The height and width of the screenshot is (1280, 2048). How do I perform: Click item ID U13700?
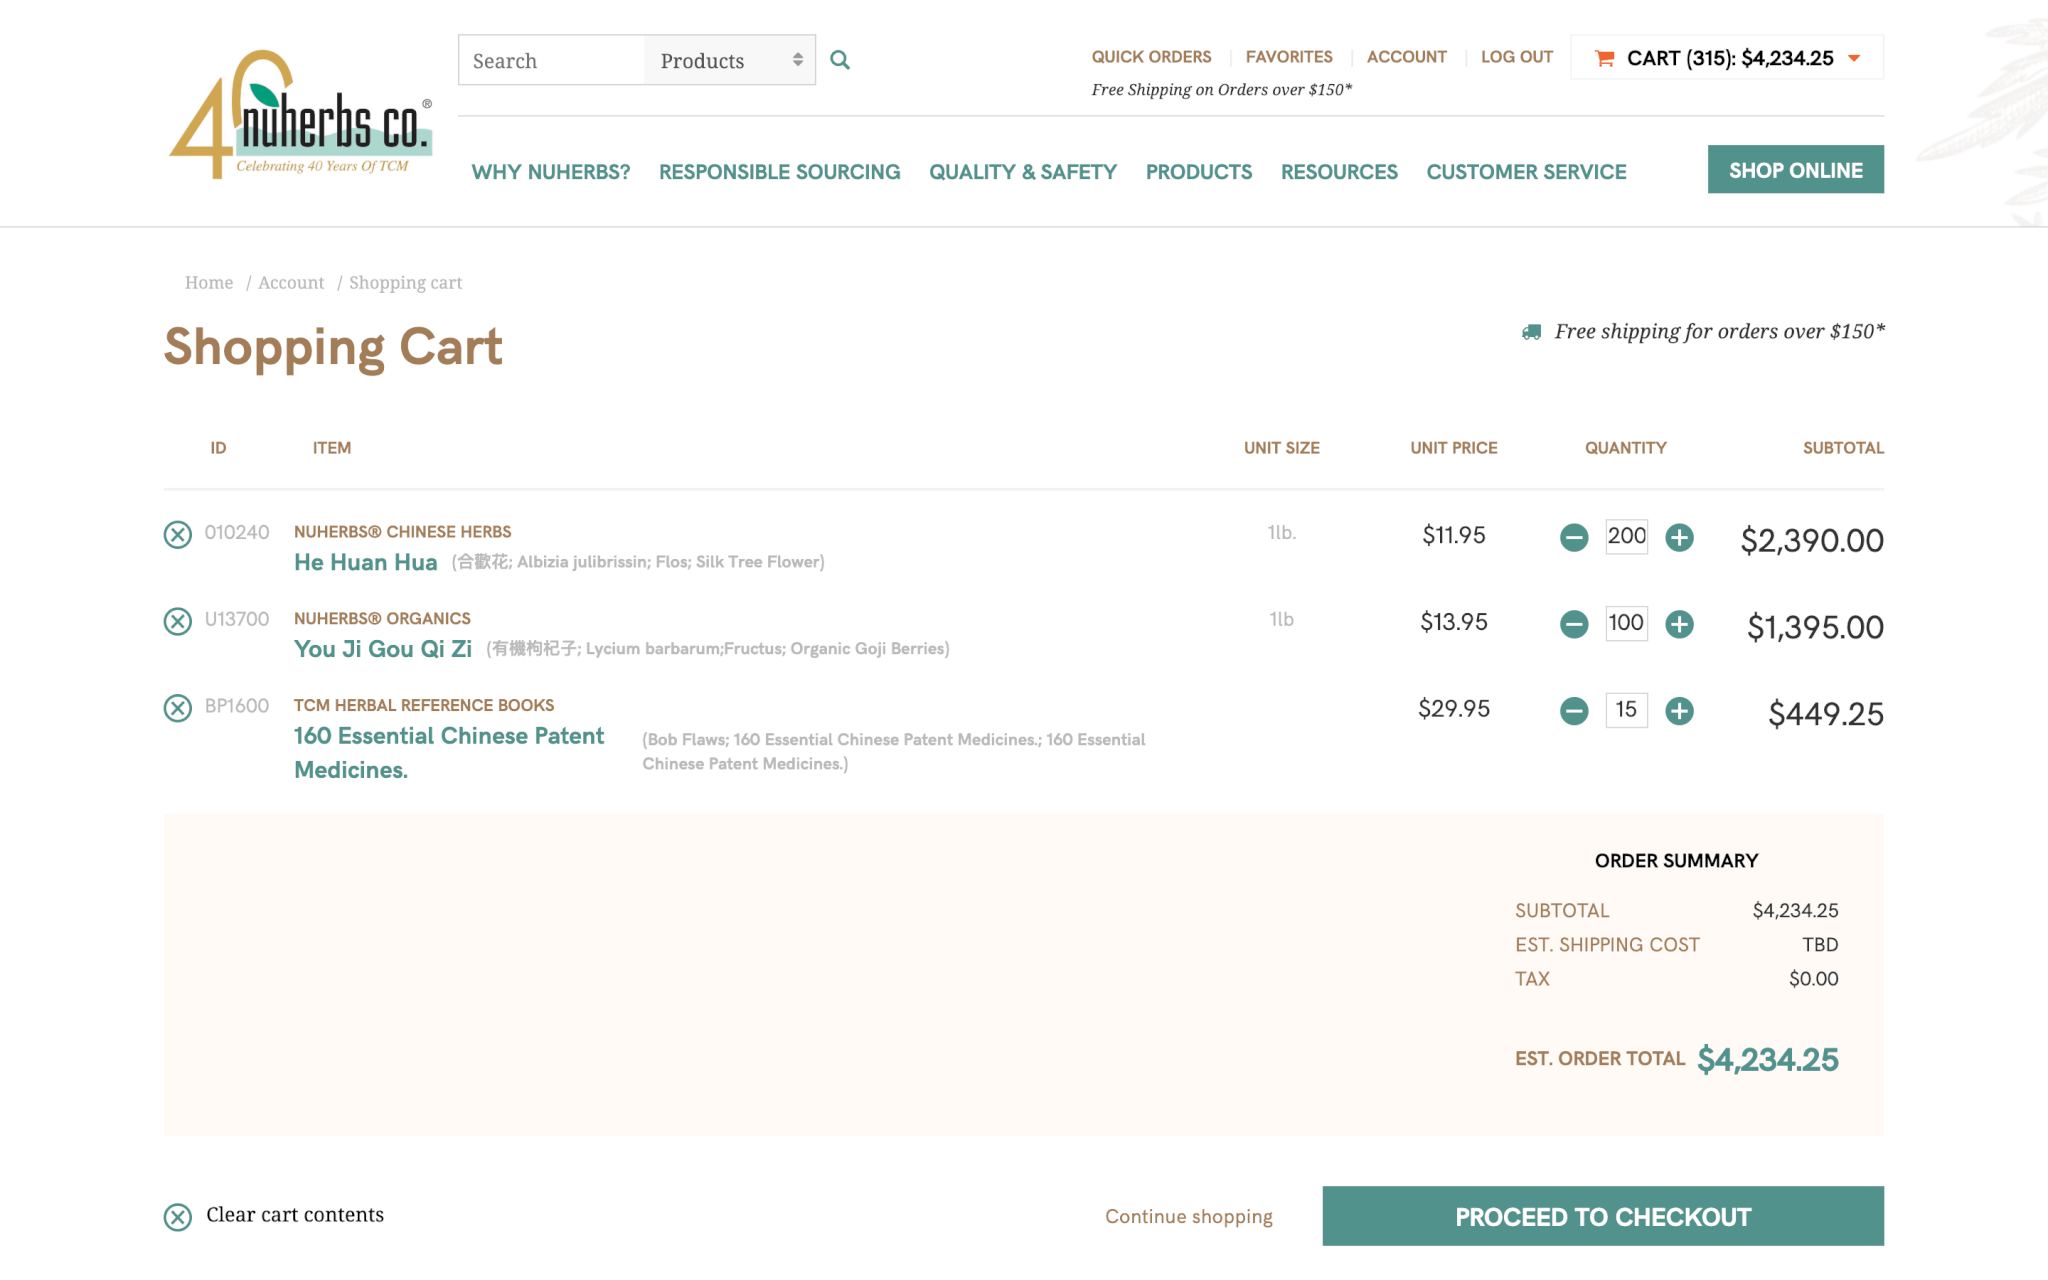tap(237, 620)
